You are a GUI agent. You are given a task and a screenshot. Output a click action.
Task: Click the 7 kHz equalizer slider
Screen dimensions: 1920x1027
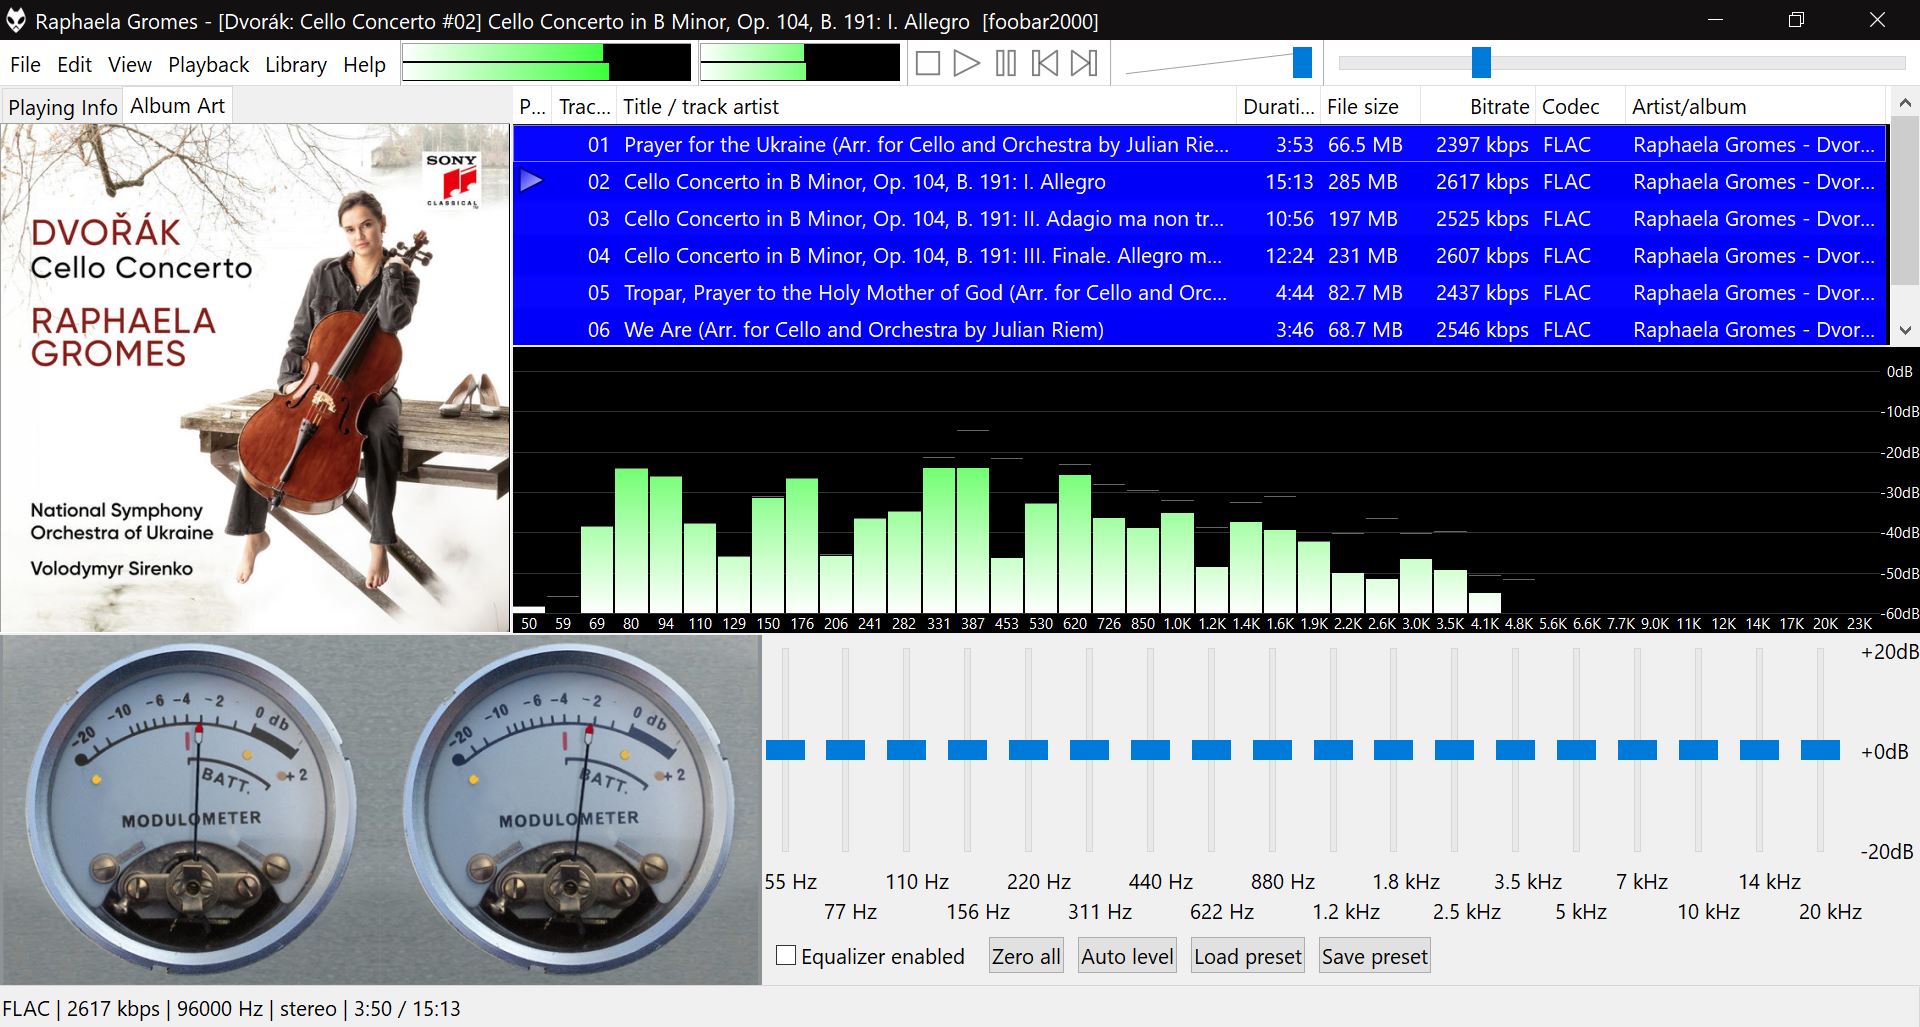click(x=1638, y=750)
